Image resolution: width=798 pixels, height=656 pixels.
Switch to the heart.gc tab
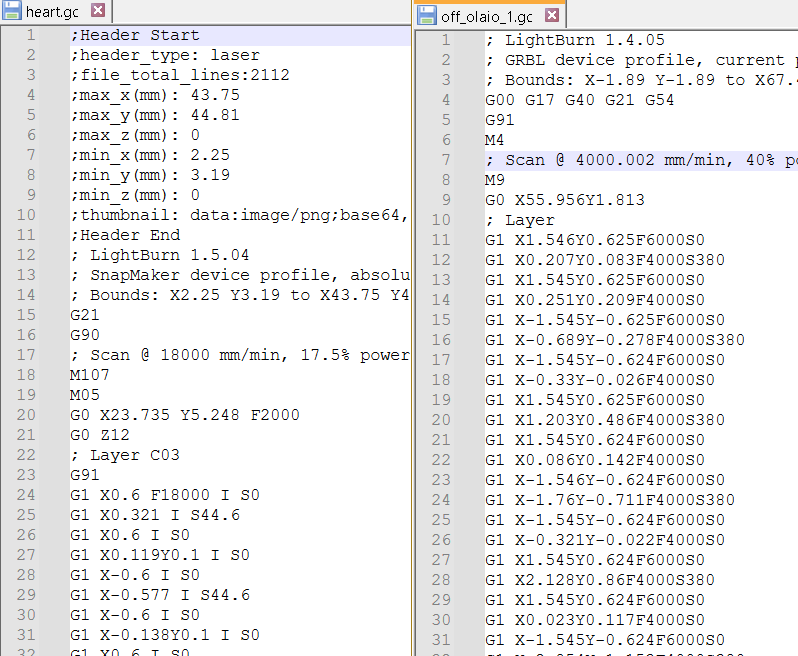click(x=52, y=10)
